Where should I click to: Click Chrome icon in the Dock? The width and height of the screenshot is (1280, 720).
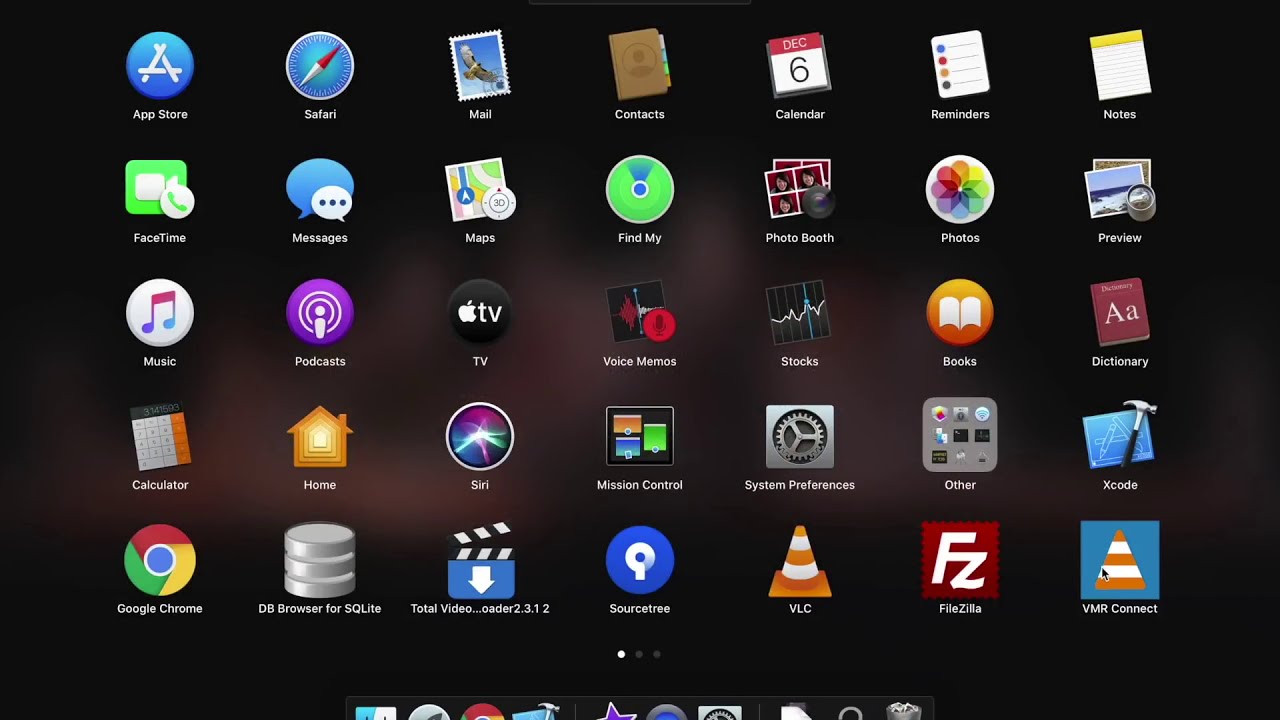pyautogui.click(x=482, y=712)
